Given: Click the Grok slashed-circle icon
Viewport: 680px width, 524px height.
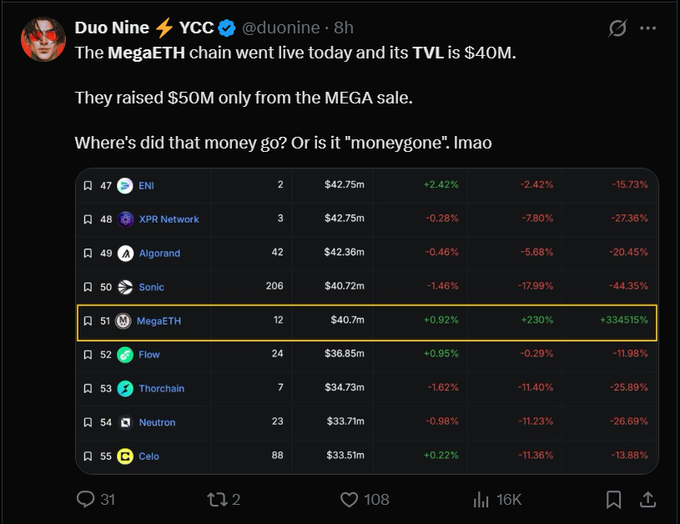Looking at the screenshot, I should [617, 28].
